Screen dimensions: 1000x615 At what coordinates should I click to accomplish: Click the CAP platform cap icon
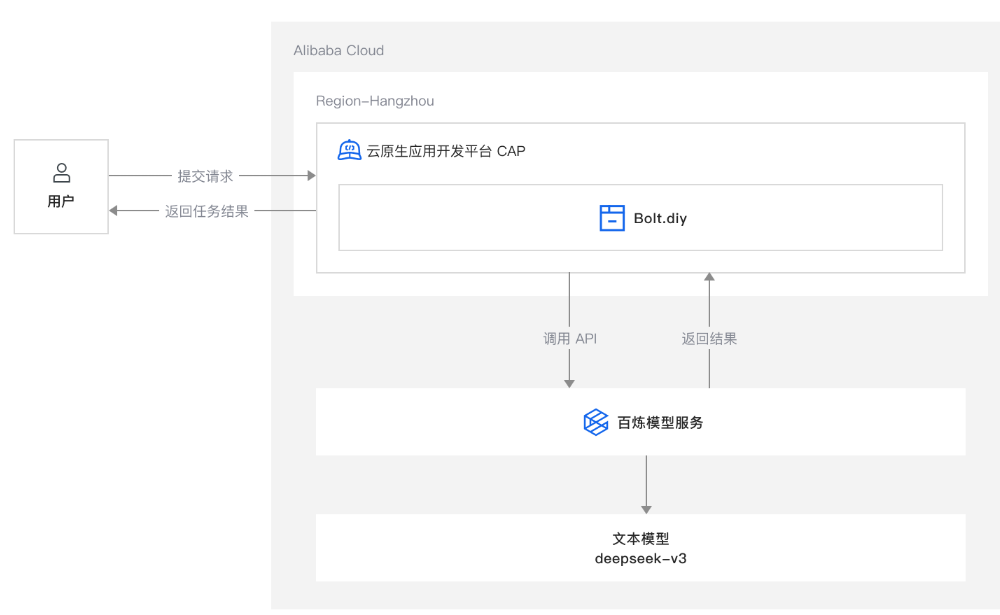pos(349,151)
